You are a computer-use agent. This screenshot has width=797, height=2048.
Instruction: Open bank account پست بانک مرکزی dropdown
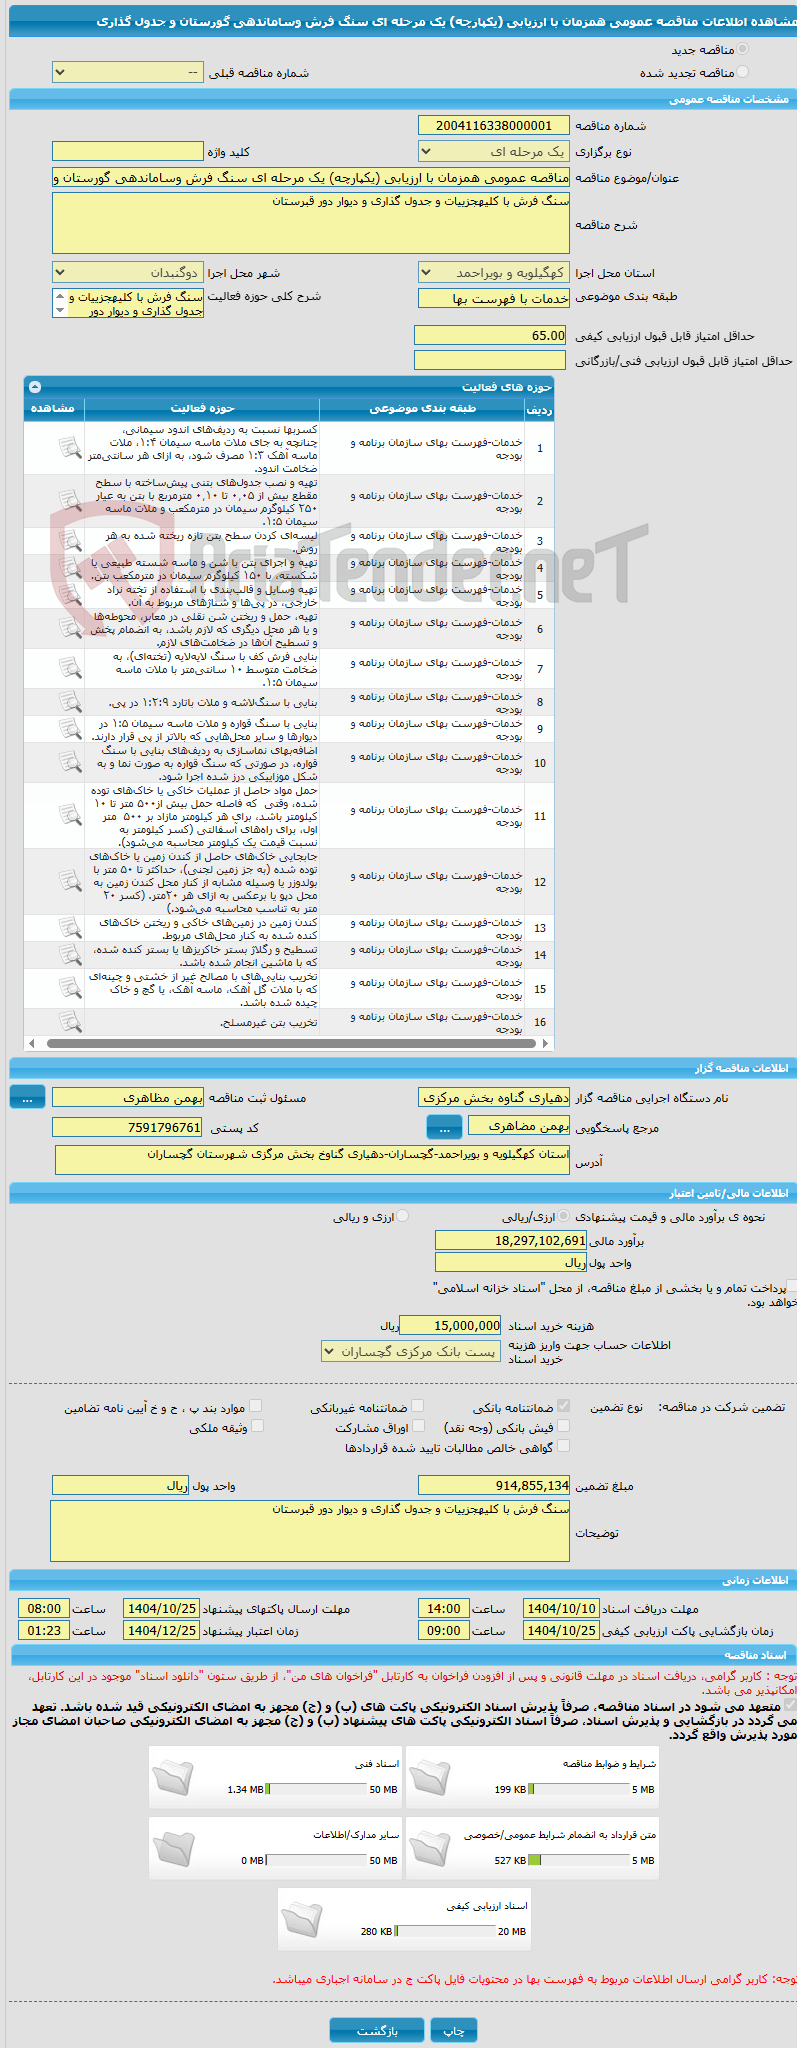click(411, 1352)
